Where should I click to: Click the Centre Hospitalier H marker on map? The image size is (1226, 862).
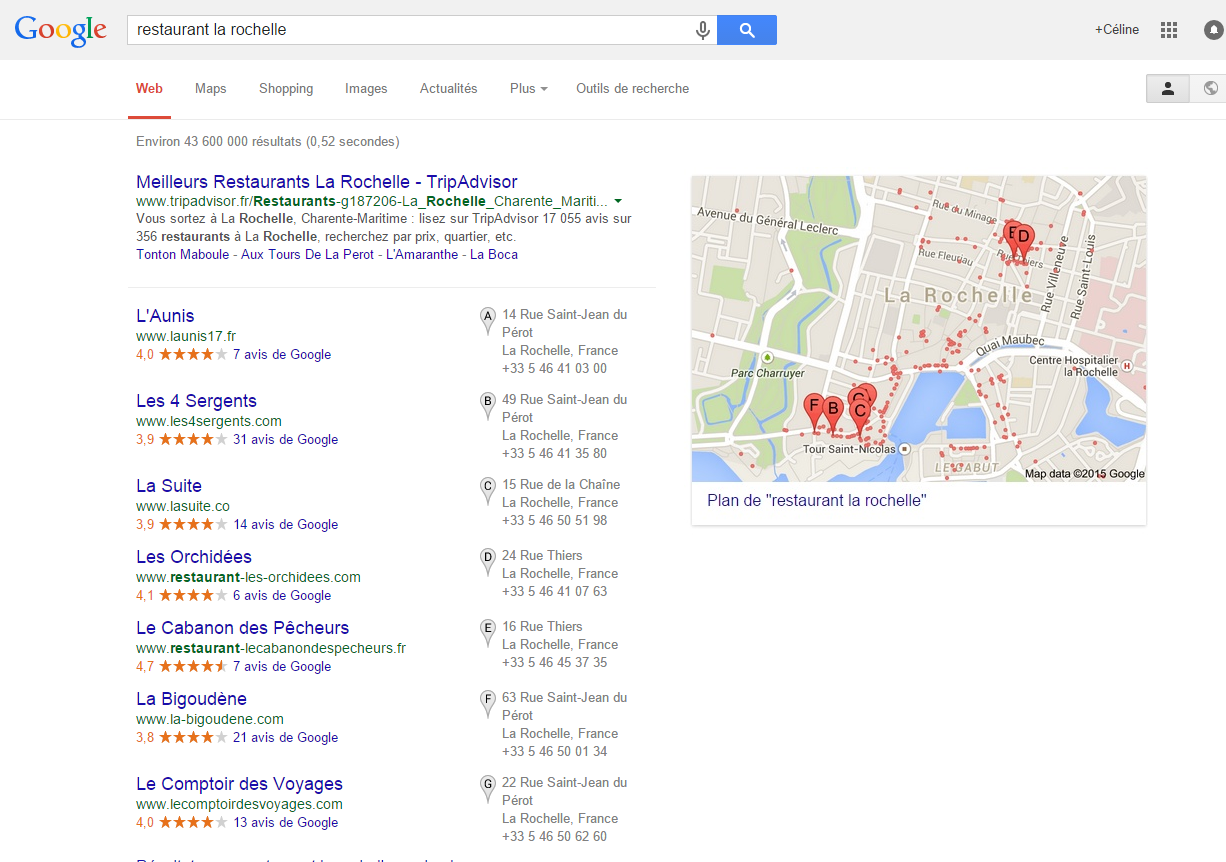click(1127, 366)
